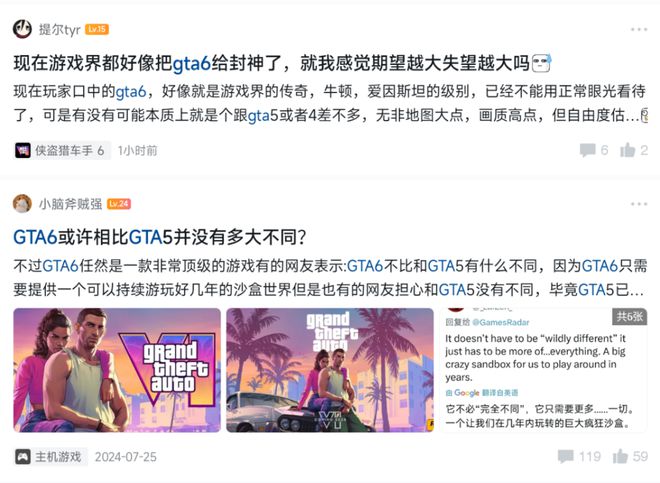Click comment icon on first post
Screen dimensions: 660x483
588,150
